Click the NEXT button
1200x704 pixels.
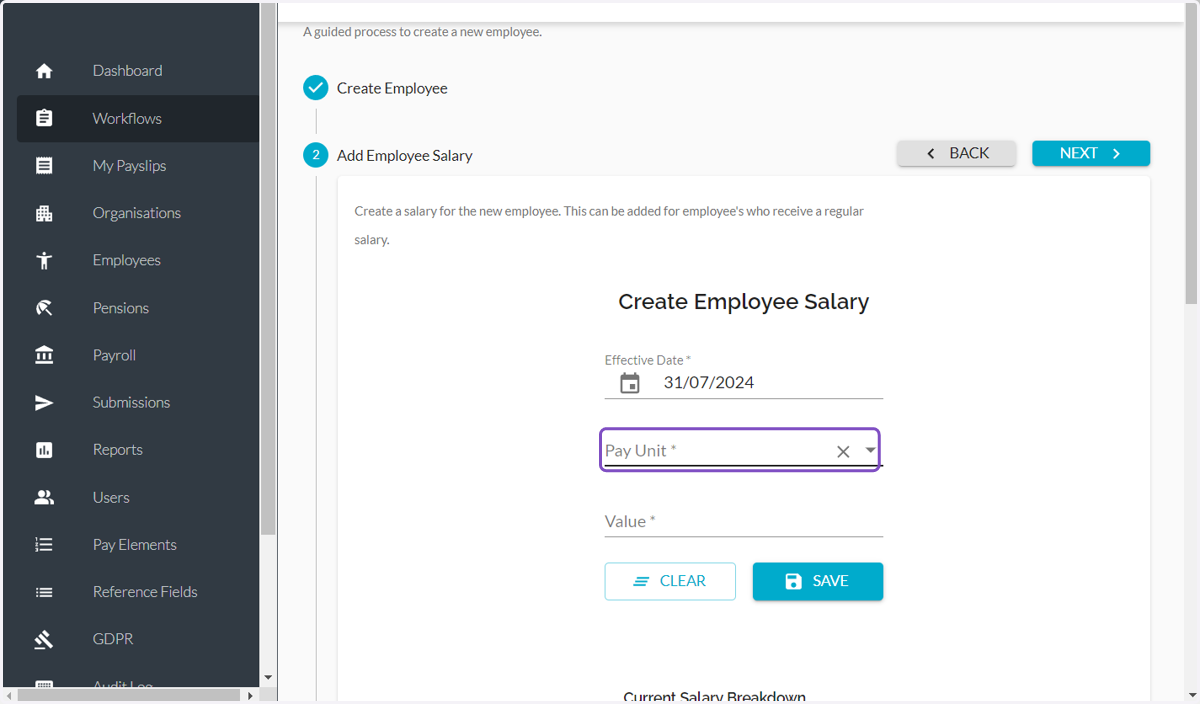[1091, 153]
